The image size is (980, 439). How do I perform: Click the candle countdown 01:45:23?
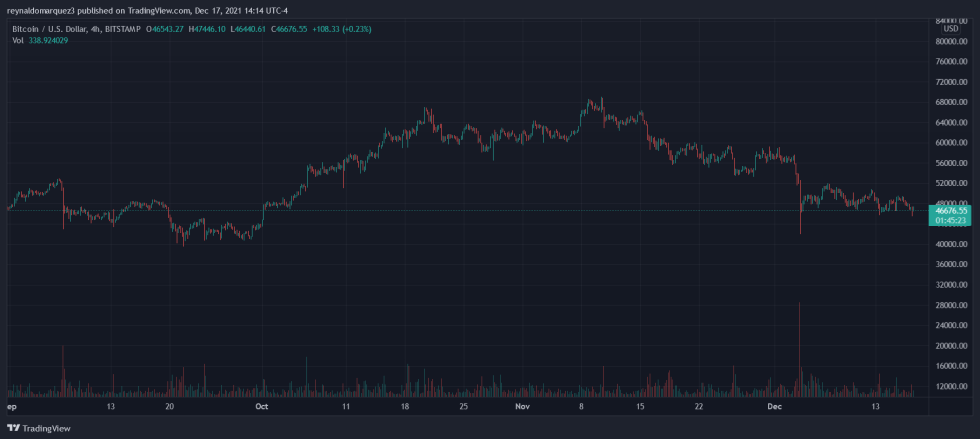pos(951,220)
